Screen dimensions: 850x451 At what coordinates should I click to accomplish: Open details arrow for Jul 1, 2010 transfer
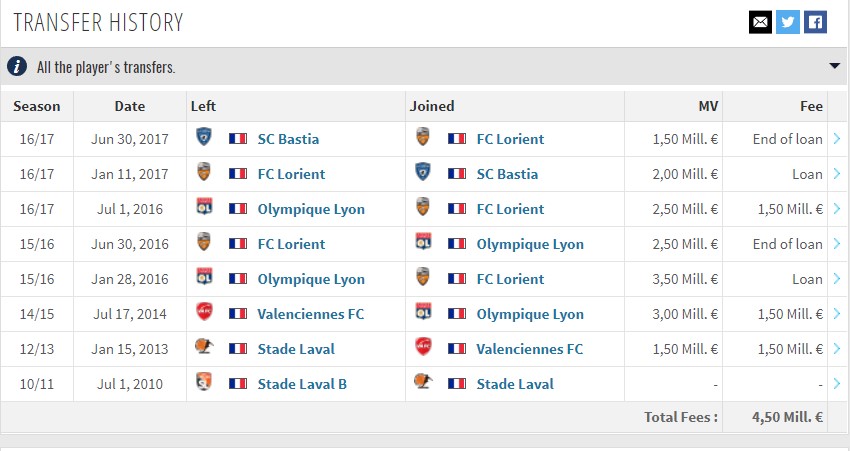[837, 383]
